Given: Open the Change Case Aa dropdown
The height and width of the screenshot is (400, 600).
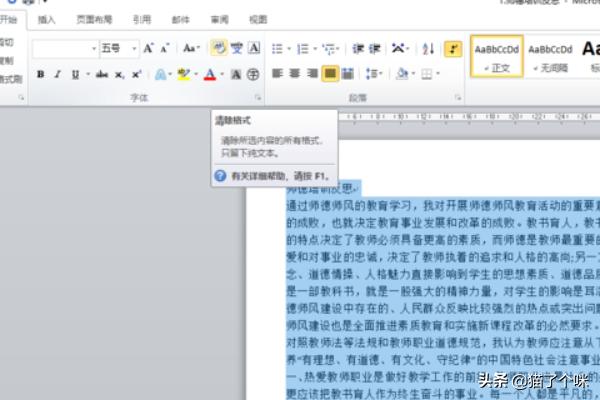Looking at the screenshot, I should (x=191, y=49).
